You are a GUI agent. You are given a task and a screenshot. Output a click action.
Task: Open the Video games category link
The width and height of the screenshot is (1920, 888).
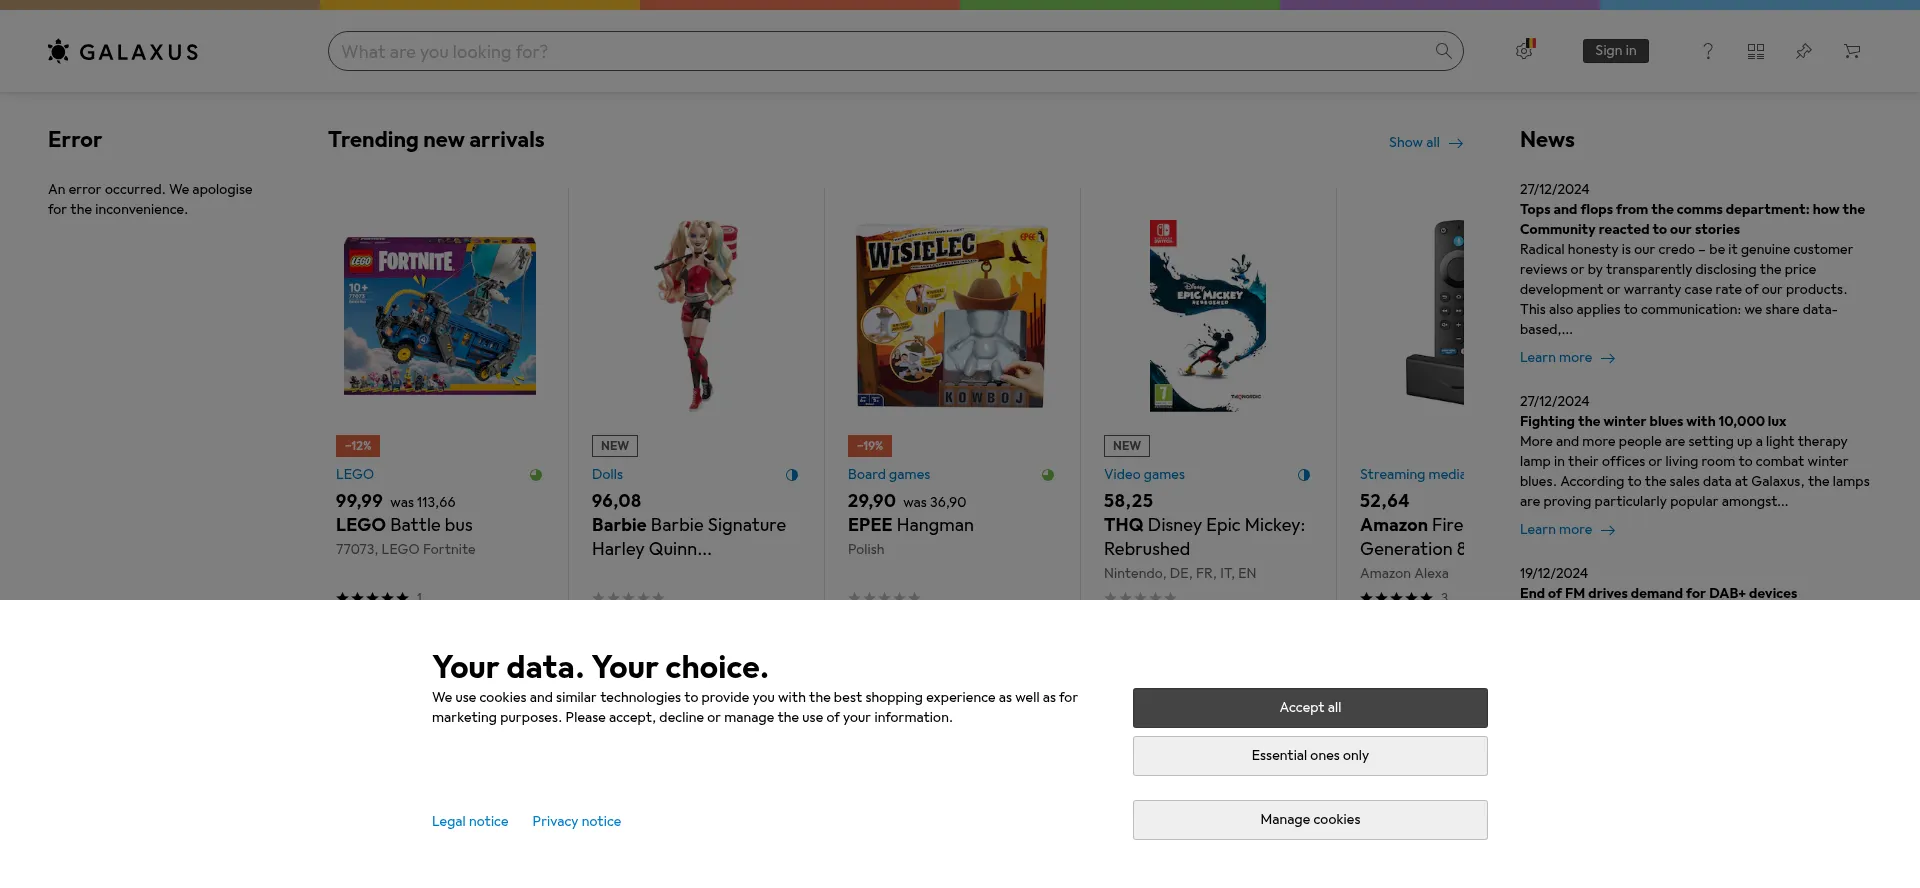(x=1144, y=475)
